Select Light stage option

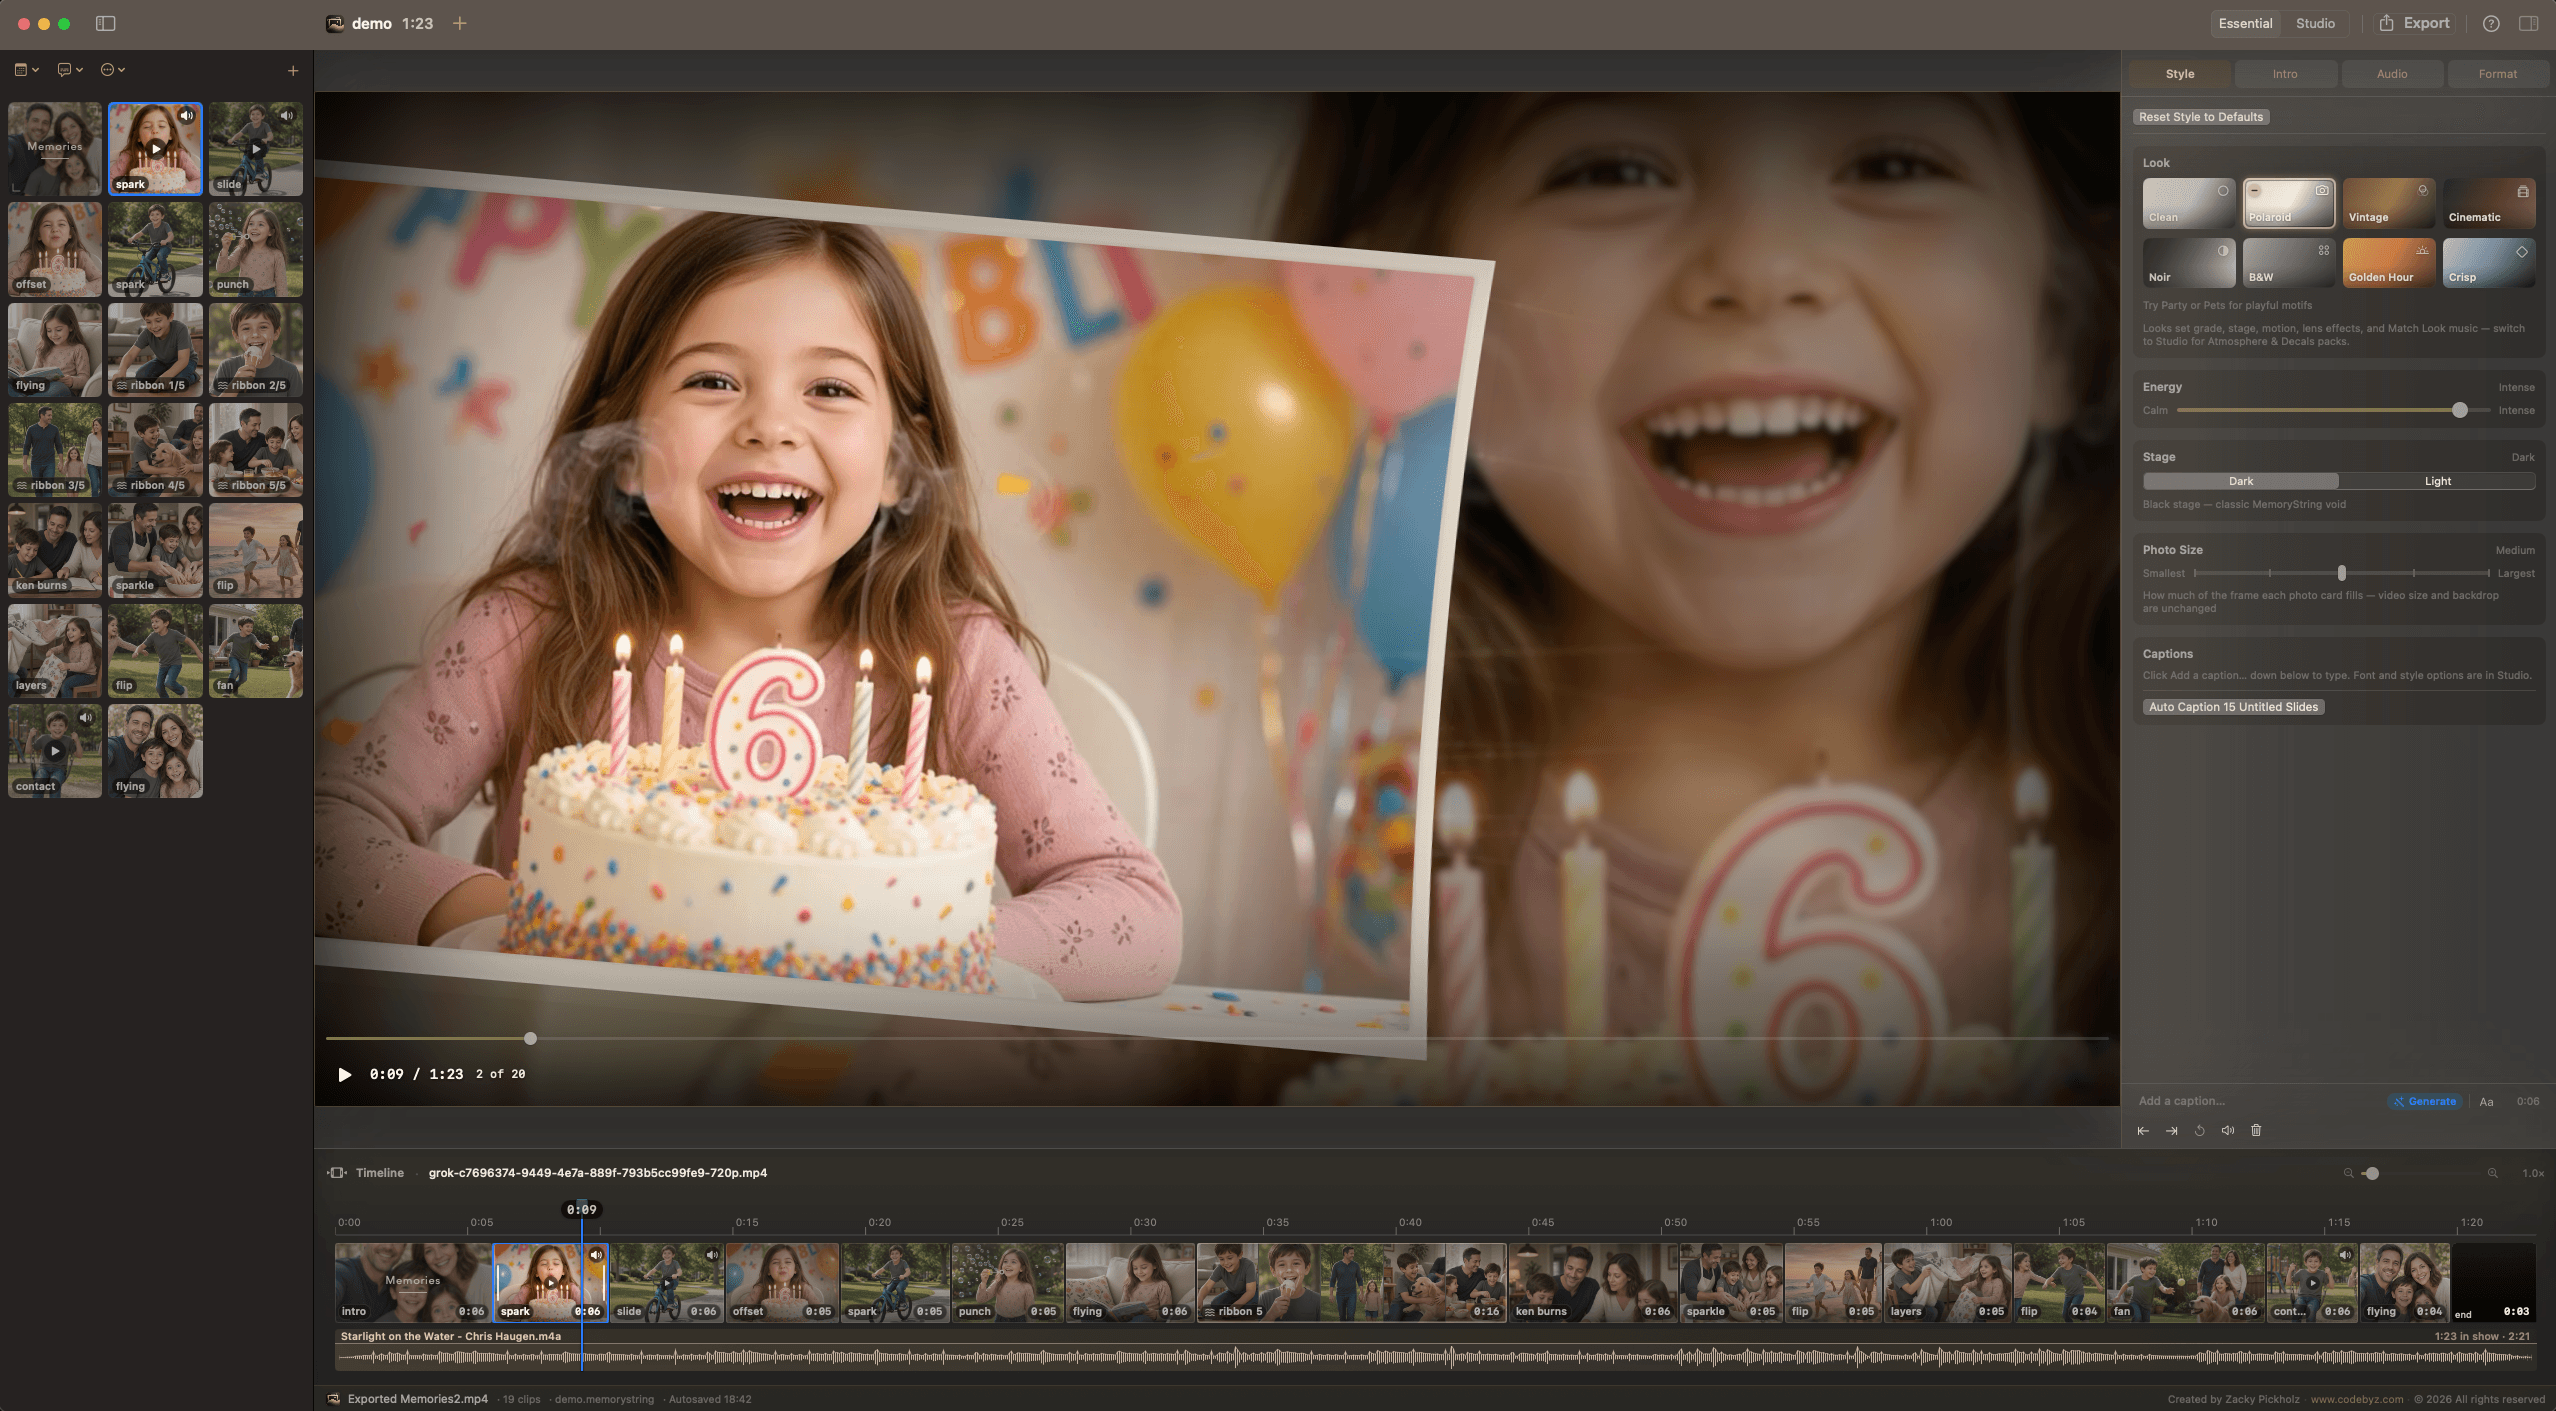point(2437,482)
